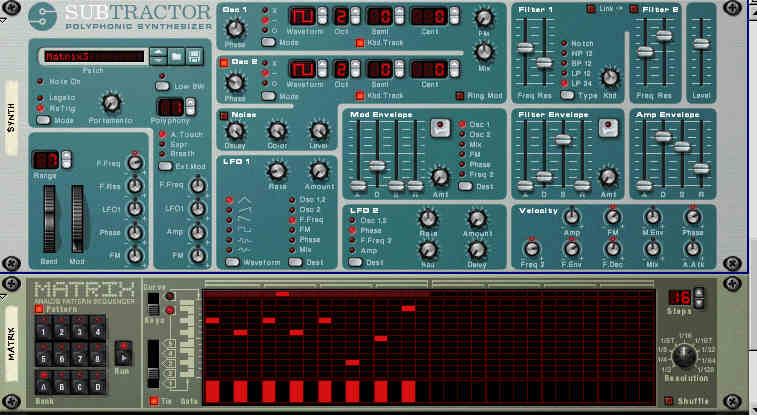Collapse the Subtractor device with fold triangle

[x=3, y=21]
